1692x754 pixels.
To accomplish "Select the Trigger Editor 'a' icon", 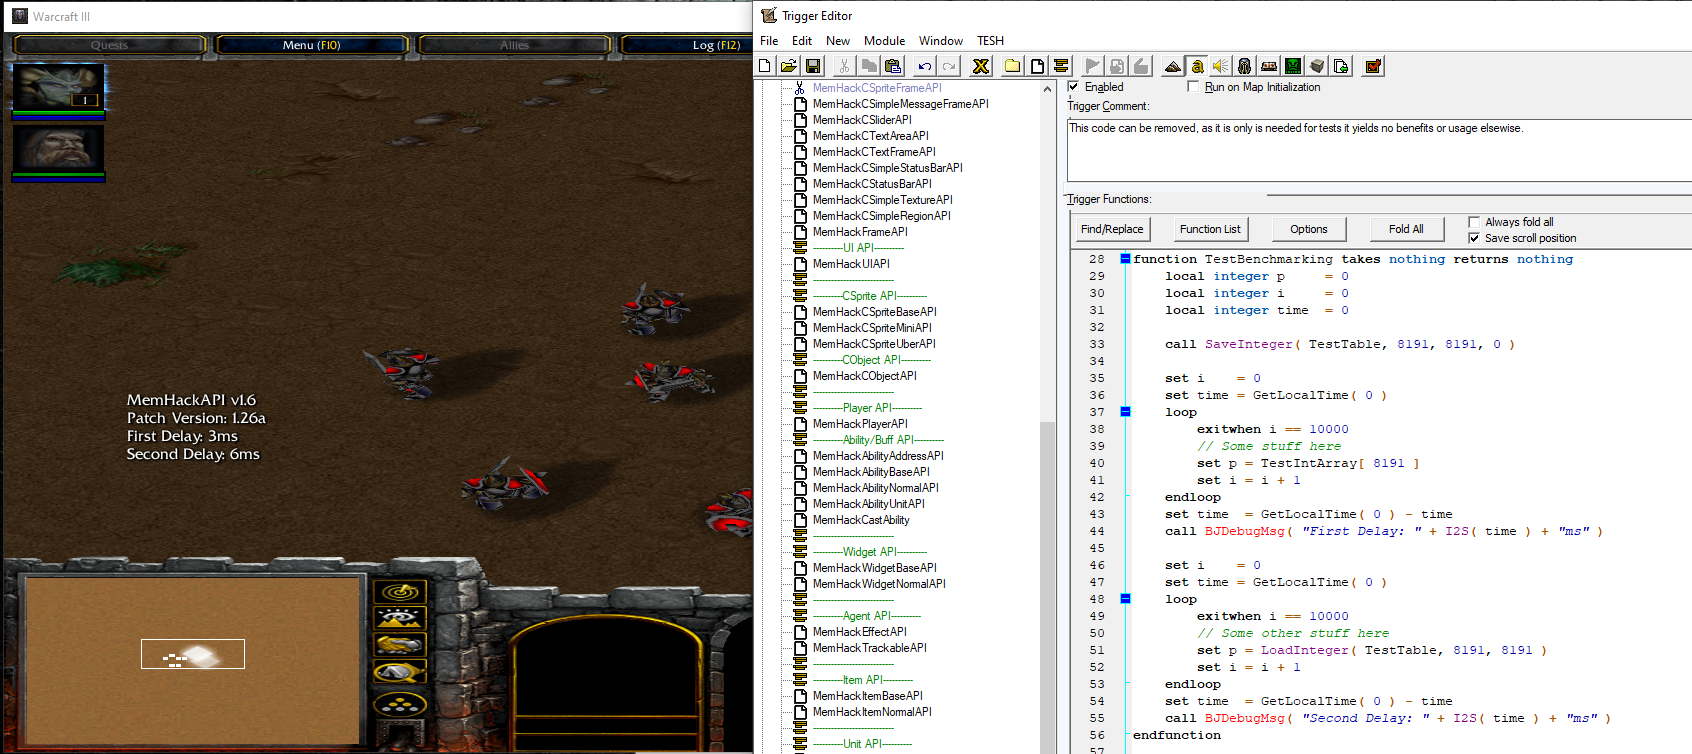I will [1197, 66].
